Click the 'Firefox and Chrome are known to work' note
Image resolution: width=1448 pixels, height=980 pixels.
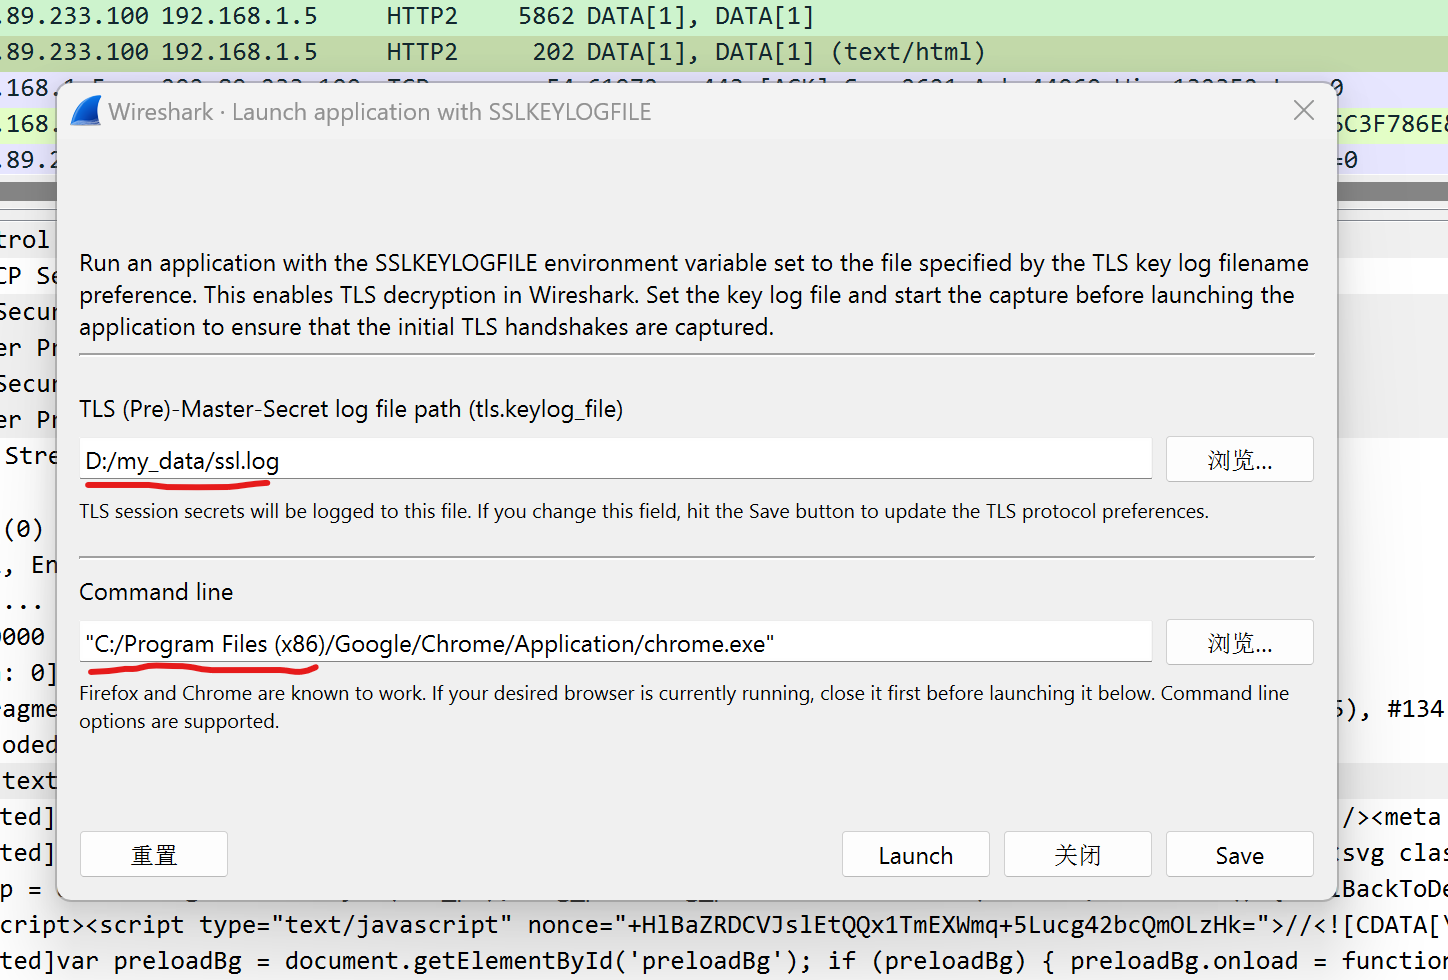(x=684, y=707)
